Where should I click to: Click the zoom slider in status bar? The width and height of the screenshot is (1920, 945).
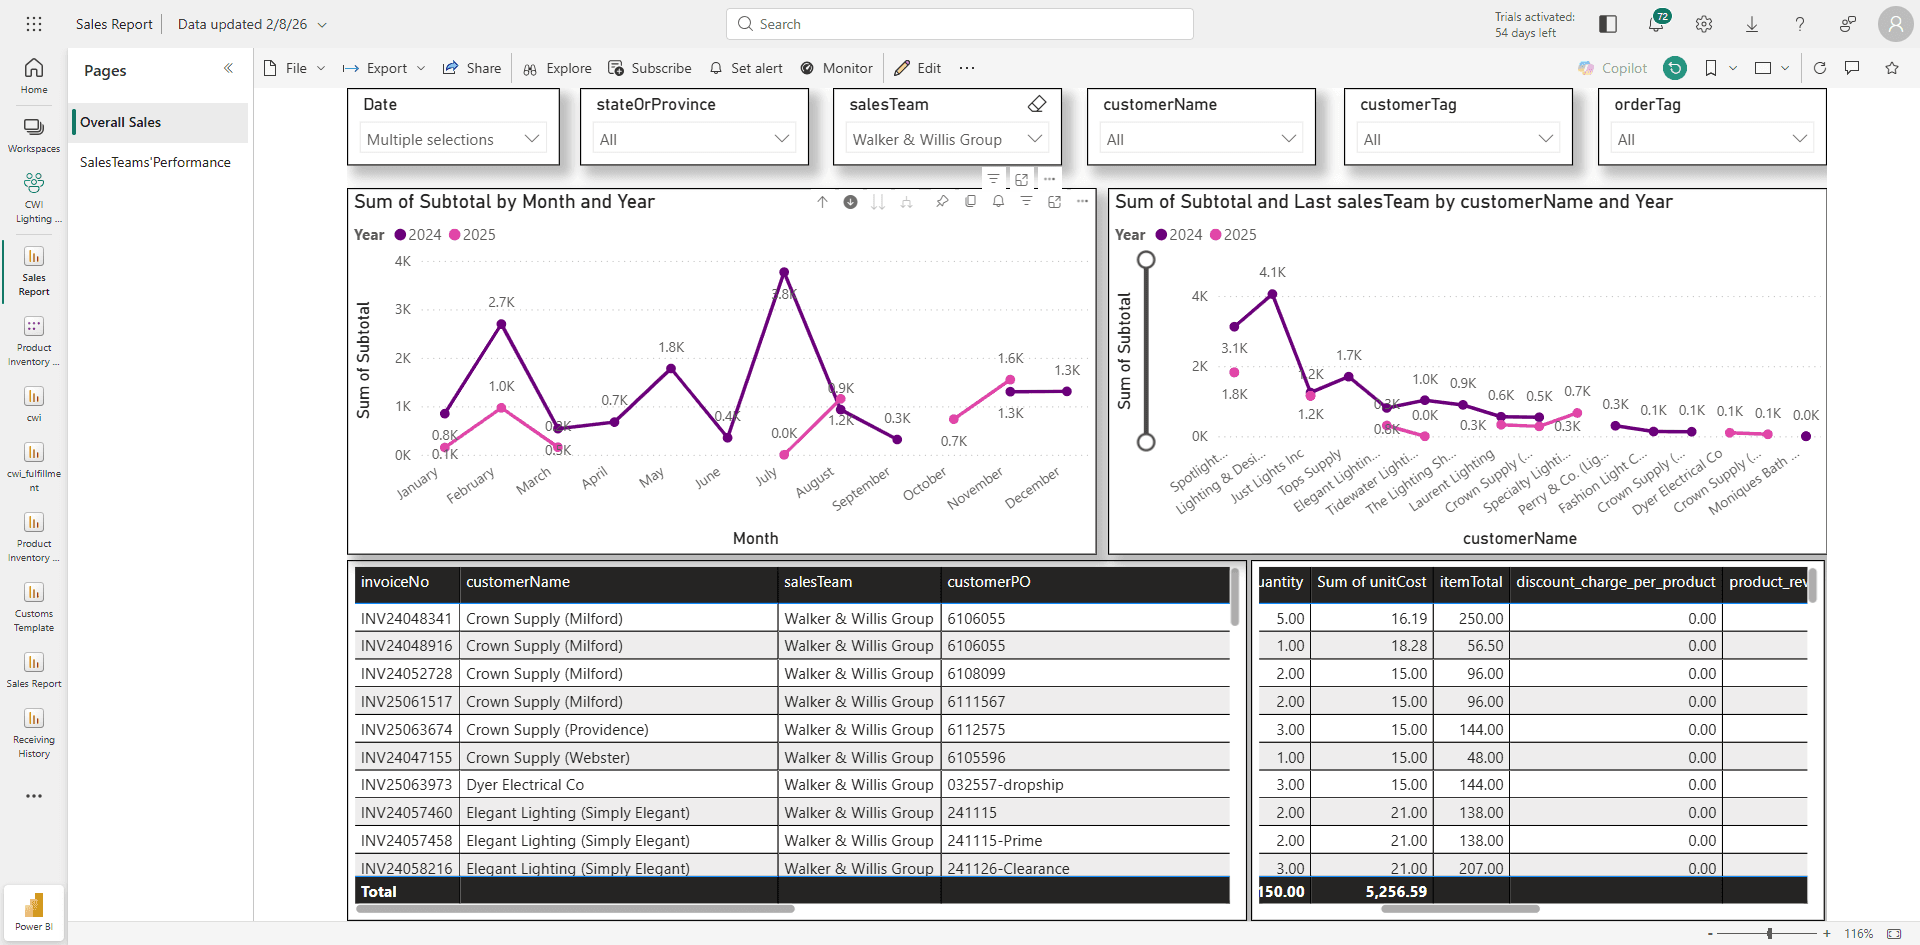1769,933
